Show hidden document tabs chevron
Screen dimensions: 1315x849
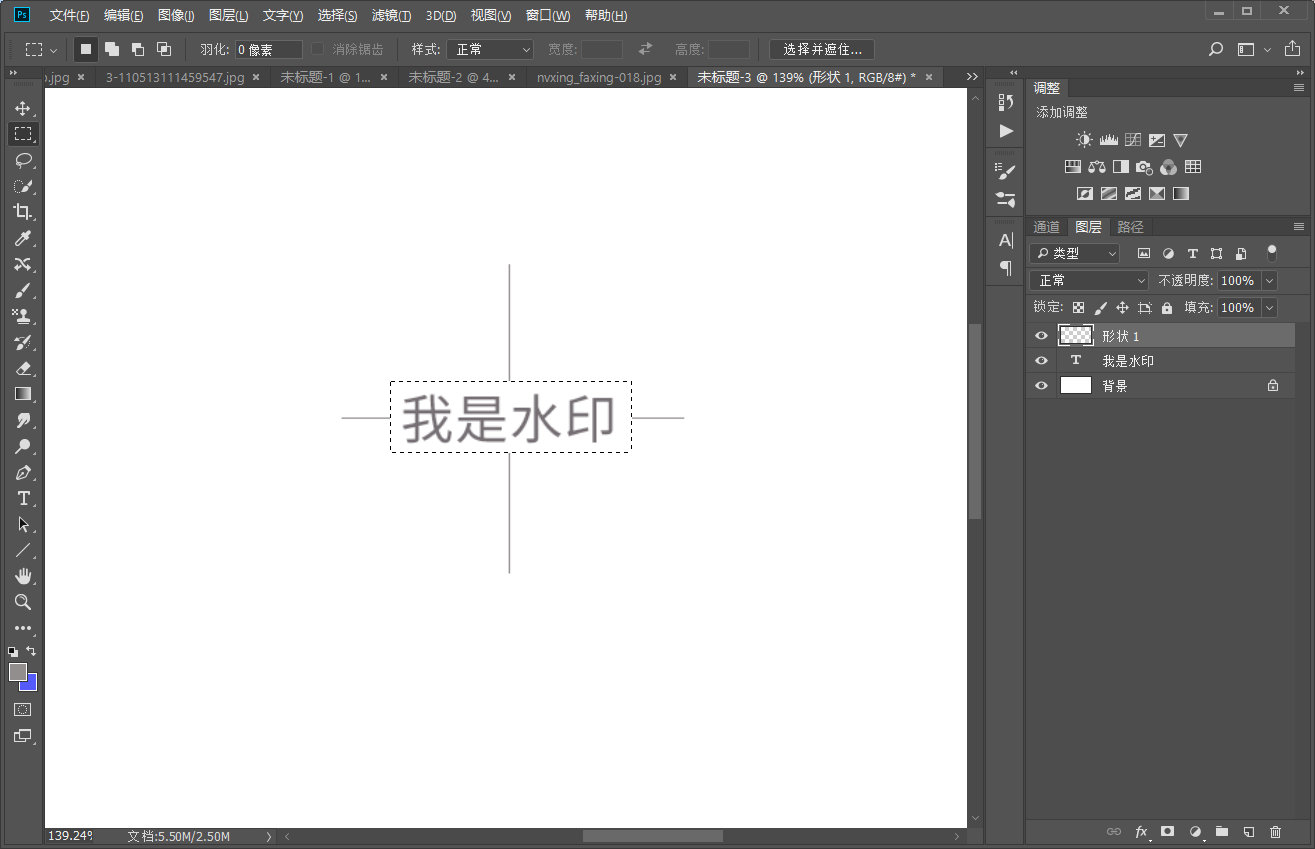(972, 77)
